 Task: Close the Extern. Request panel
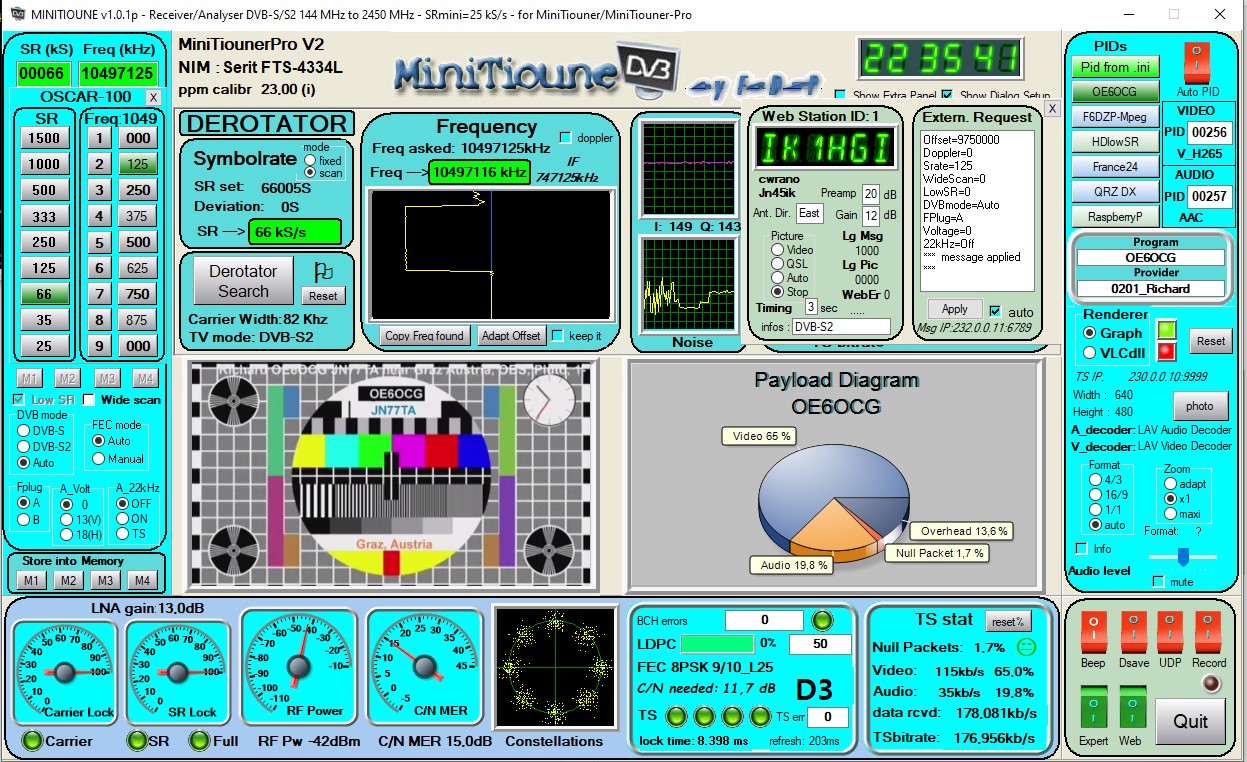click(x=1052, y=108)
